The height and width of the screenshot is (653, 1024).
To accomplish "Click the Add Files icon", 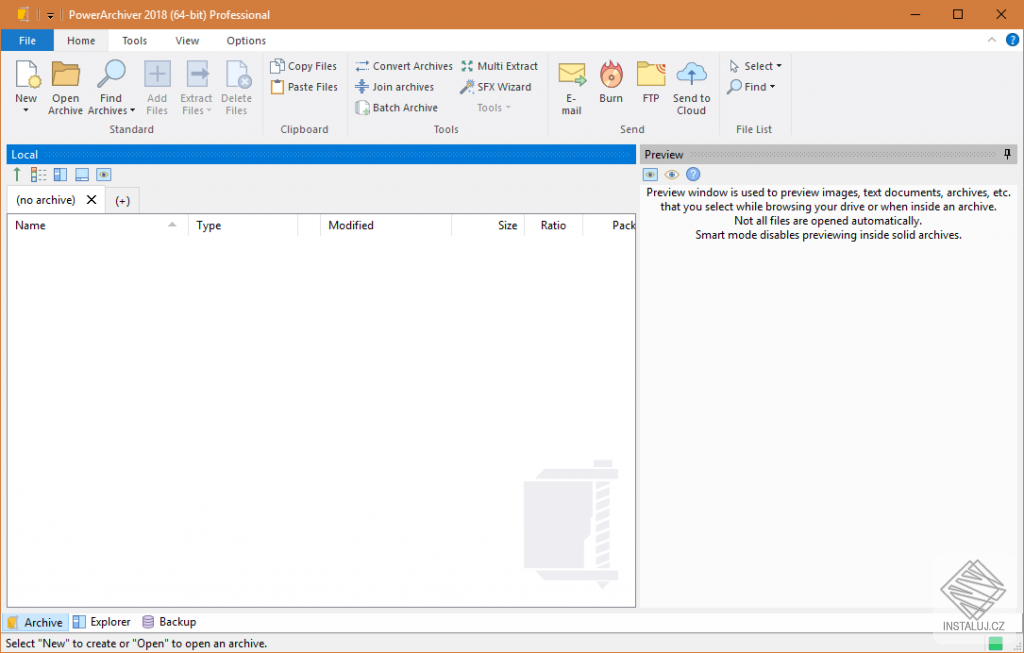I will pyautogui.click(x=157, y=74).
